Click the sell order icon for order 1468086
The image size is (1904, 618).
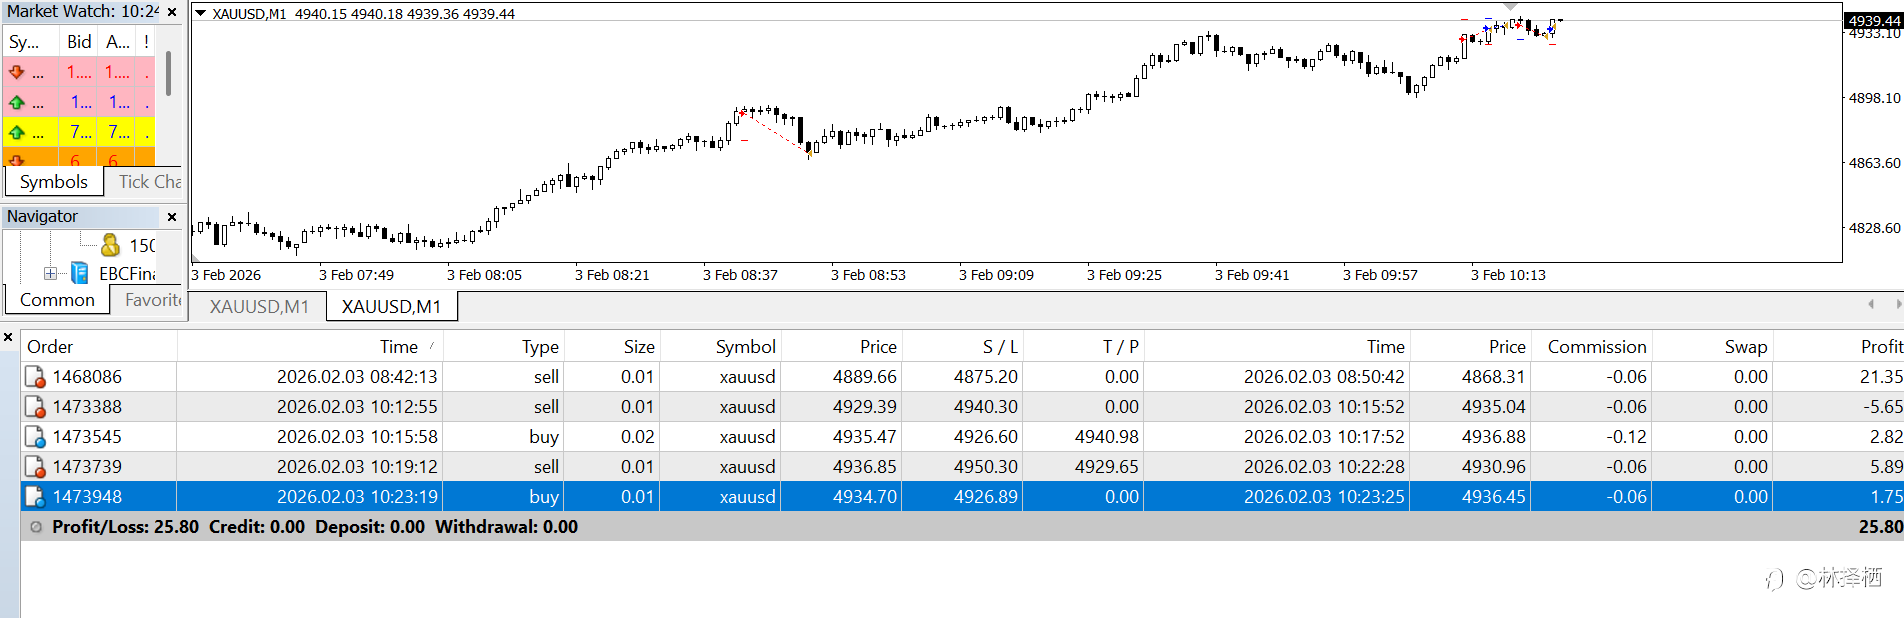click(x=35, y=377)
